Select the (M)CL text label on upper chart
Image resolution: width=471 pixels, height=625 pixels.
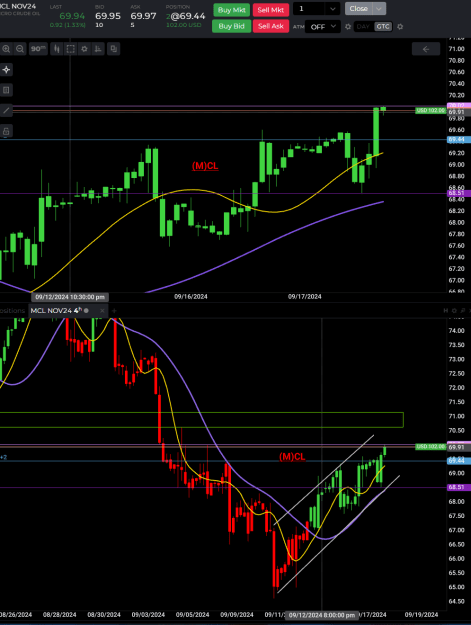click(x=205, y=166)
